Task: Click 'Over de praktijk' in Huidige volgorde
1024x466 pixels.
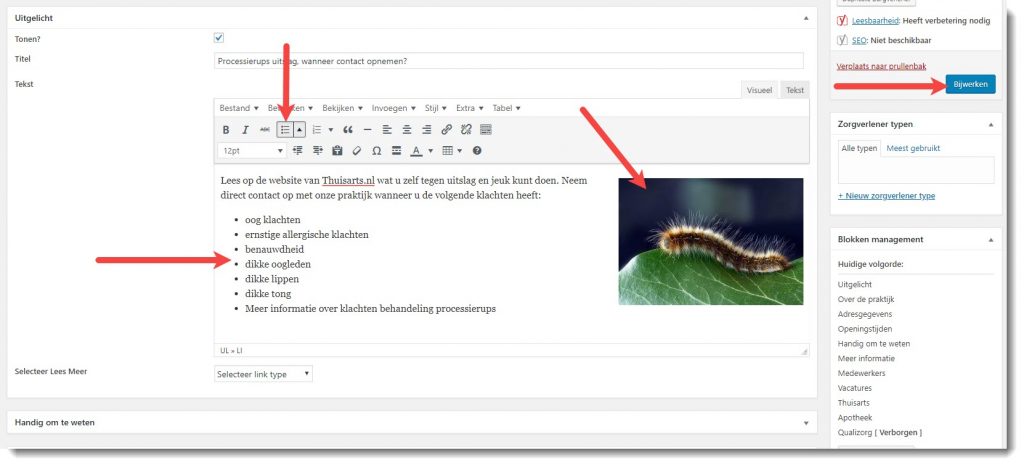Action: [866, 300]
